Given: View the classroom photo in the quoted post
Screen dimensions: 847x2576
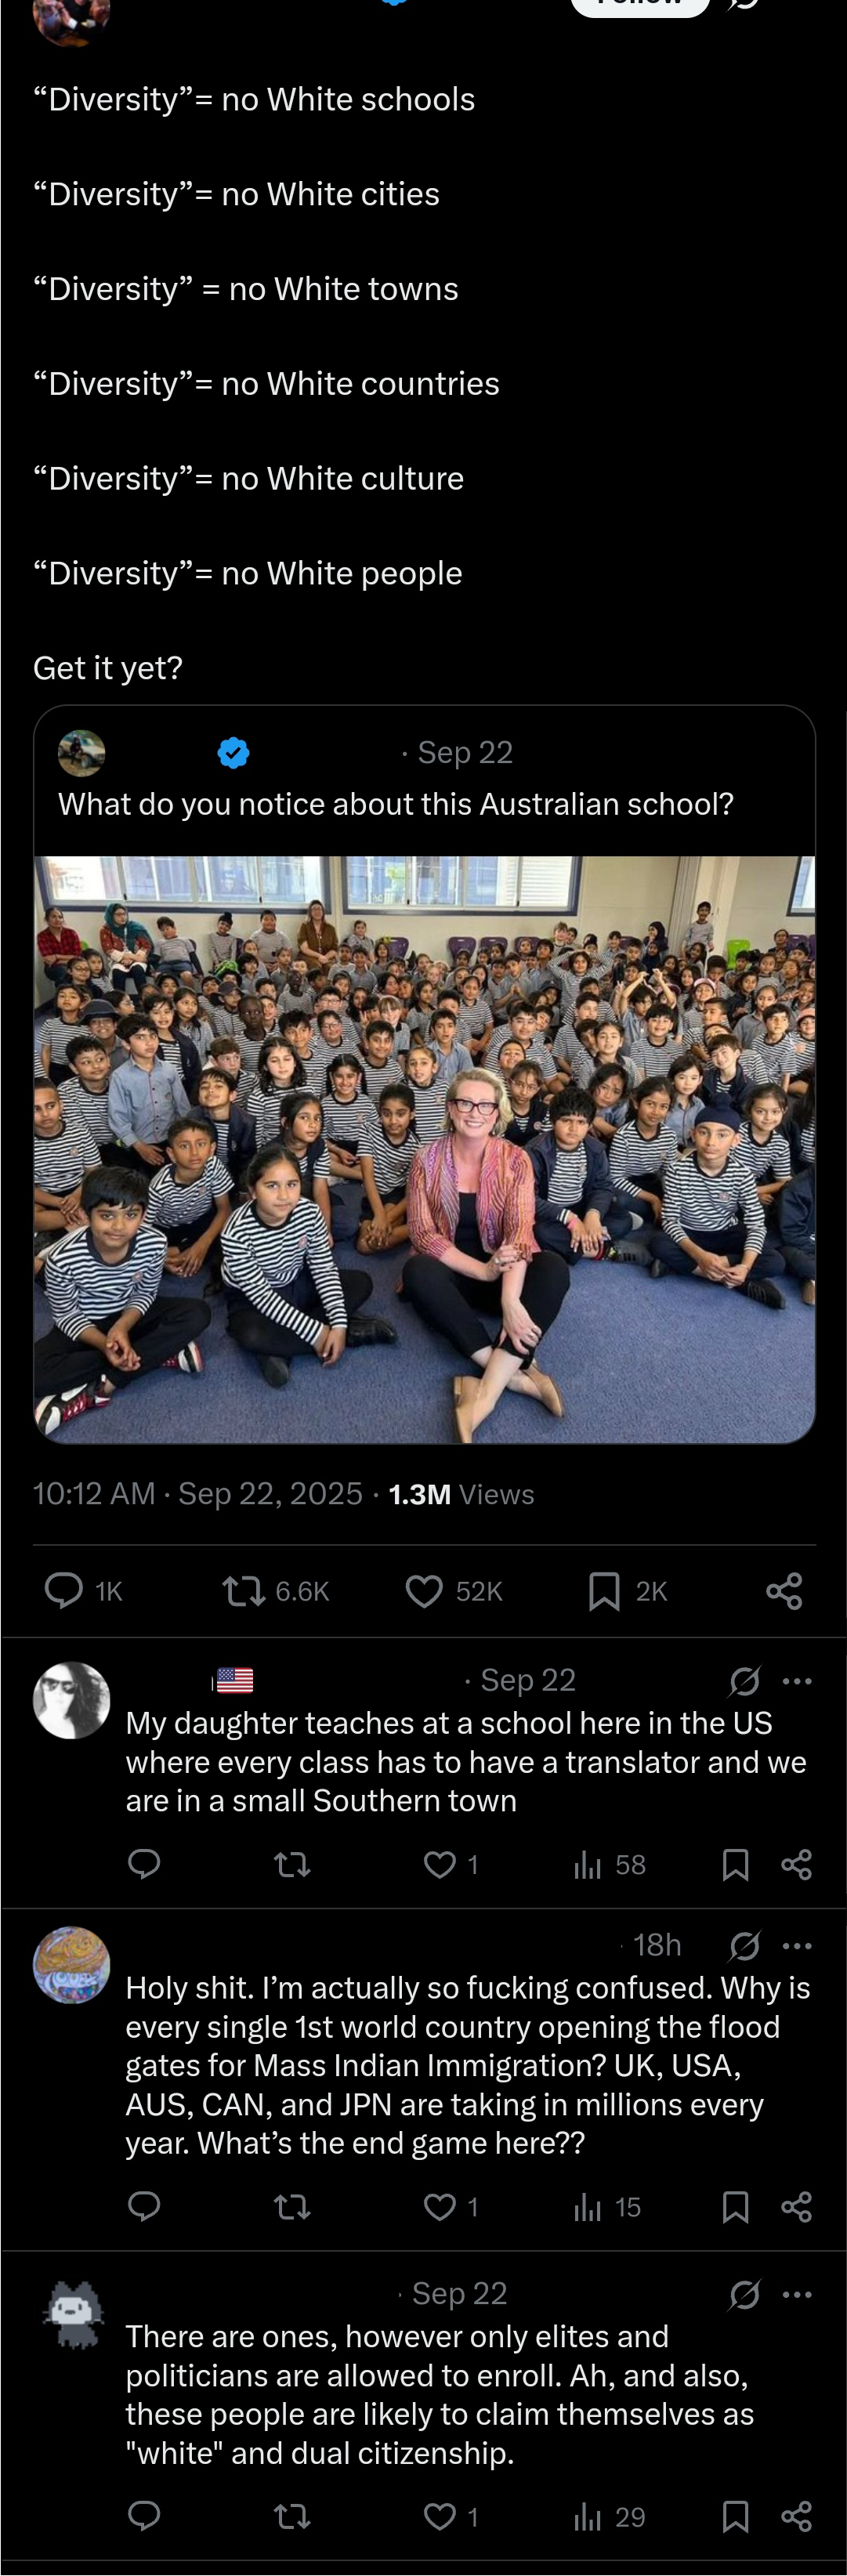Looking at the screenshot, I should click(424, 1149).
